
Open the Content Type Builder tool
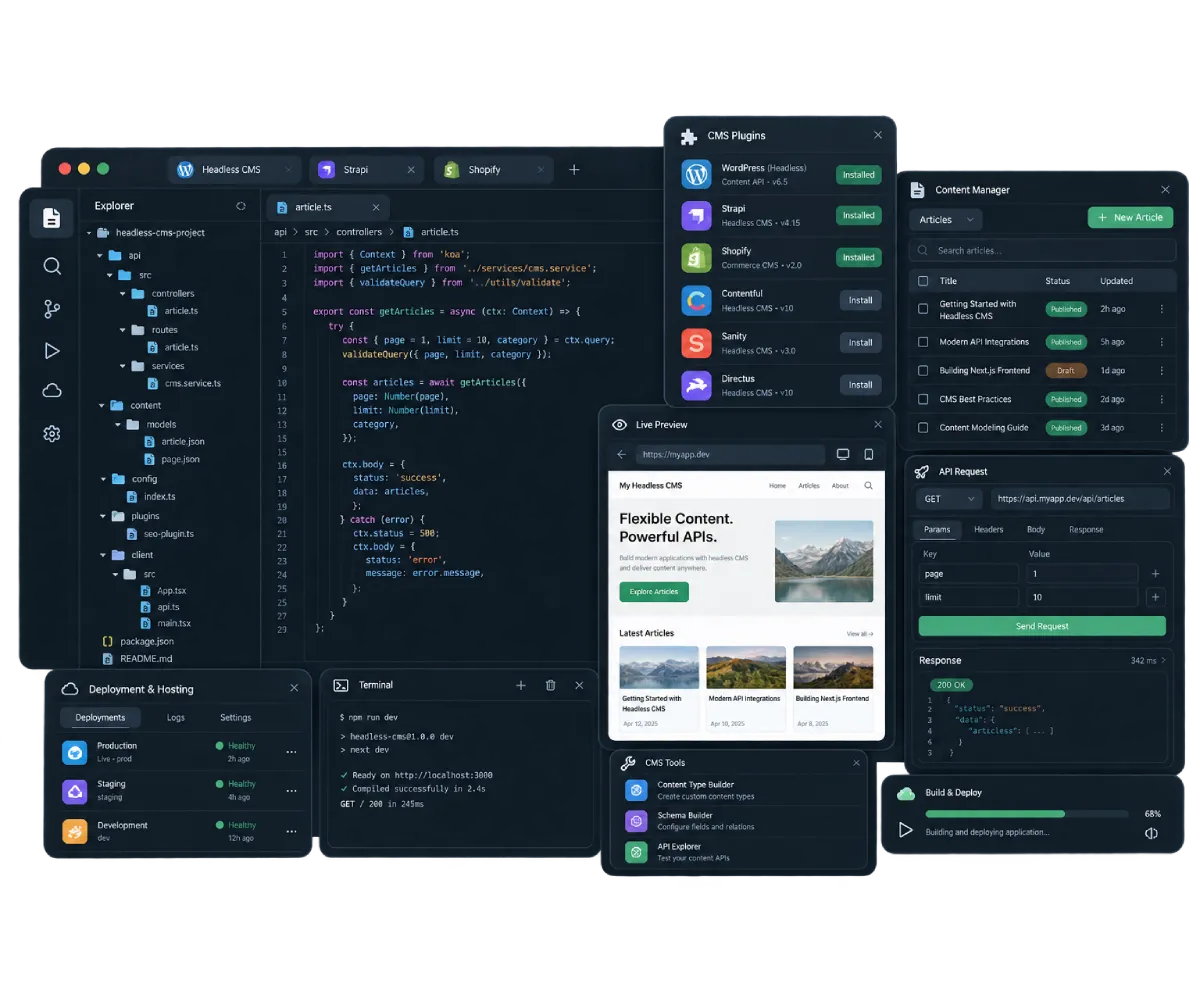coord(737,790)
